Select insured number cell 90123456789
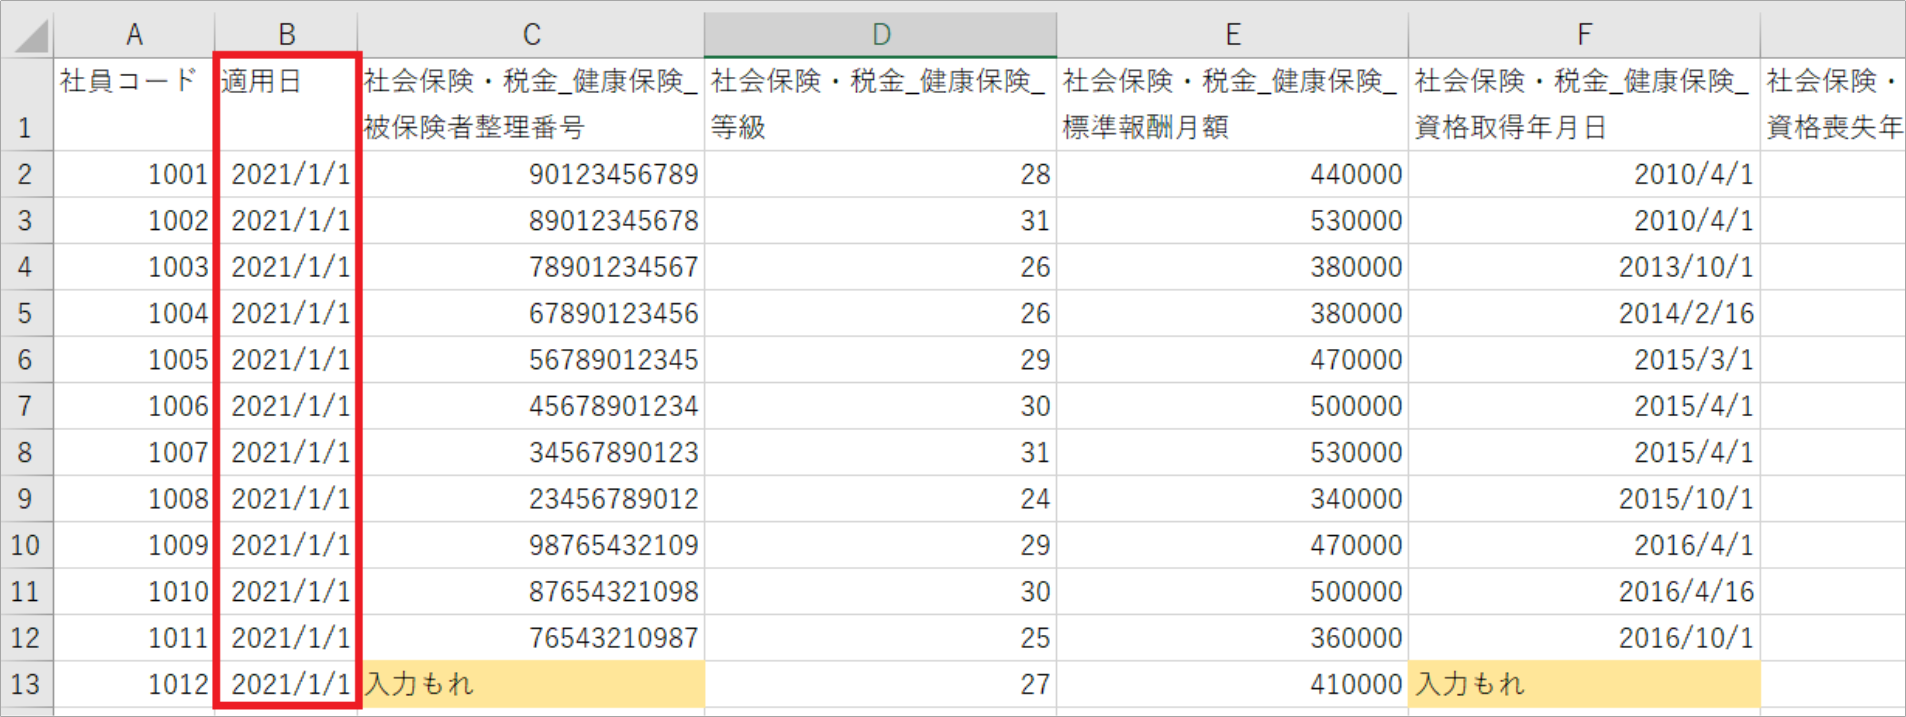 pyautogui.click(x=531, y=174)
